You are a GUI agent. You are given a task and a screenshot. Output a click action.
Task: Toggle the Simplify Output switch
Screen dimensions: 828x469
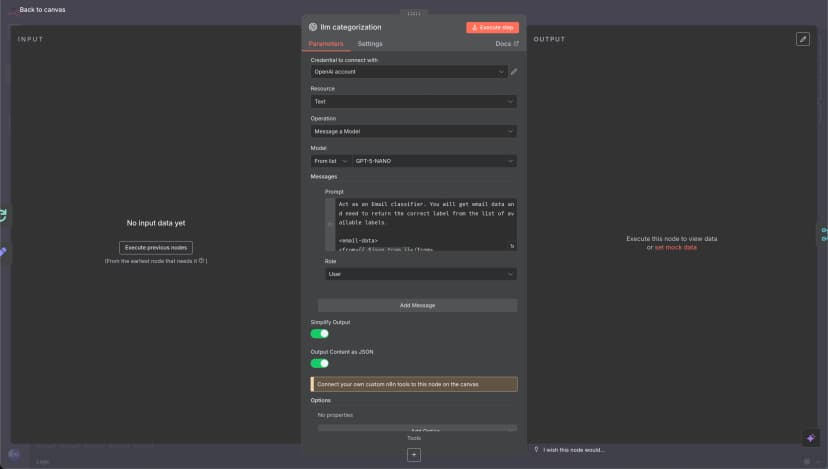pos(319,333)
